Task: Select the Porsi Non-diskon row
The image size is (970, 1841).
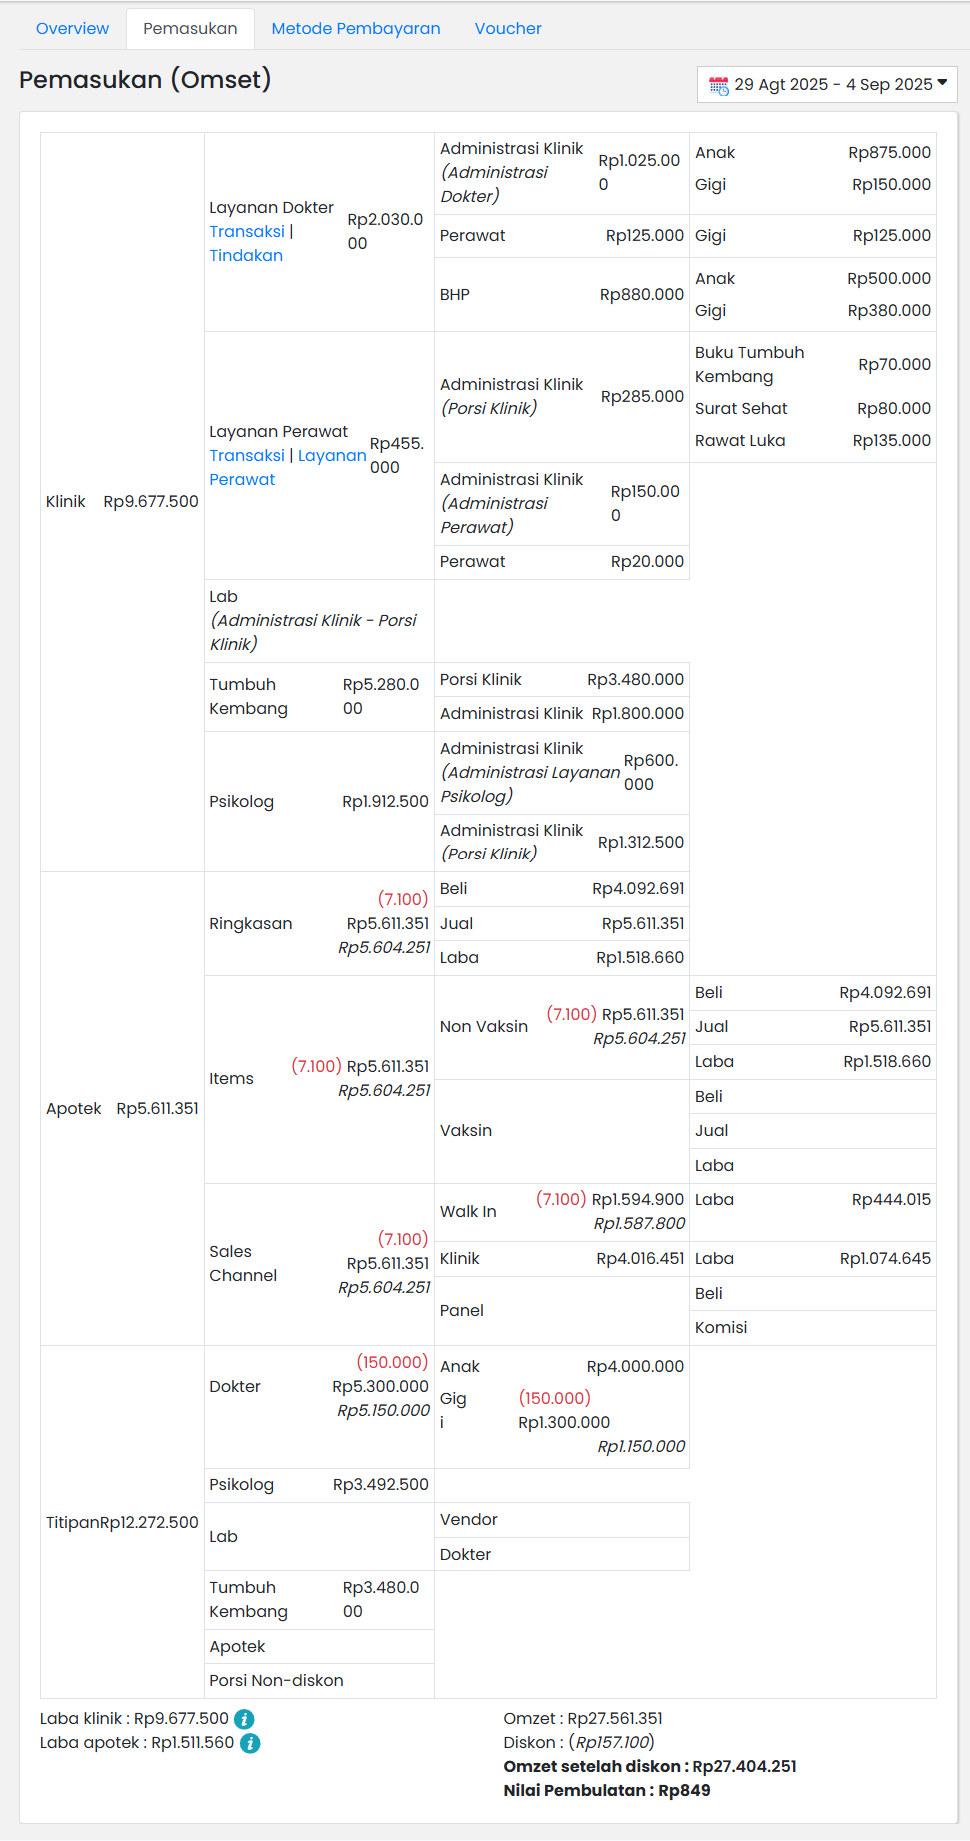Action: 276,1680
